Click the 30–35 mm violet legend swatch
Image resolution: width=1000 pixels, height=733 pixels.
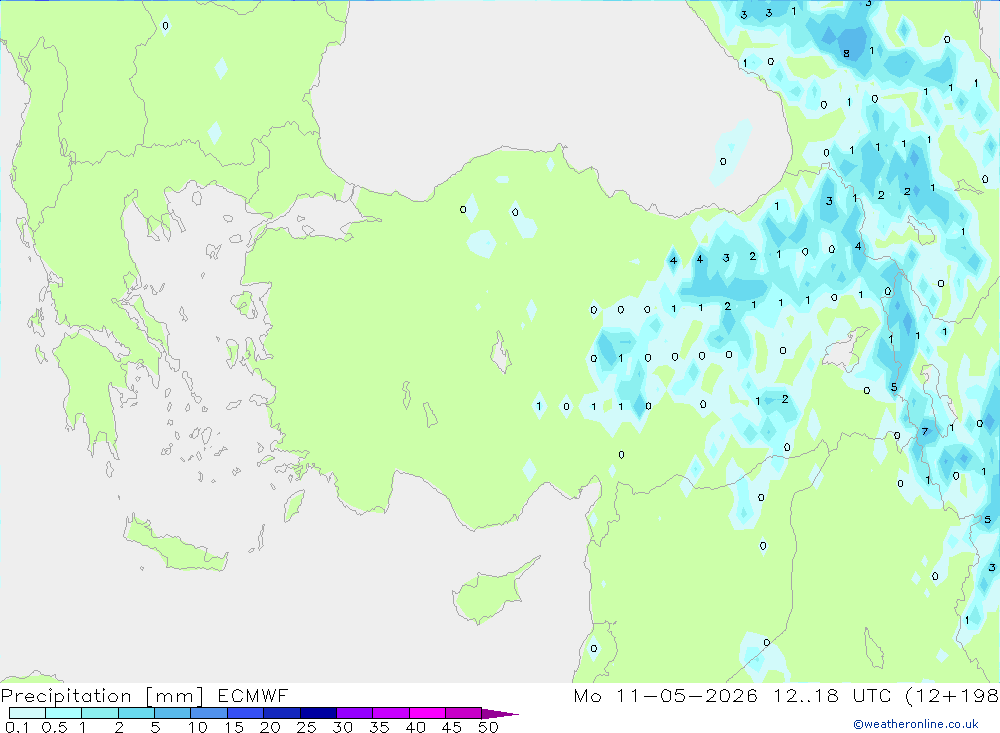point(355,713)
